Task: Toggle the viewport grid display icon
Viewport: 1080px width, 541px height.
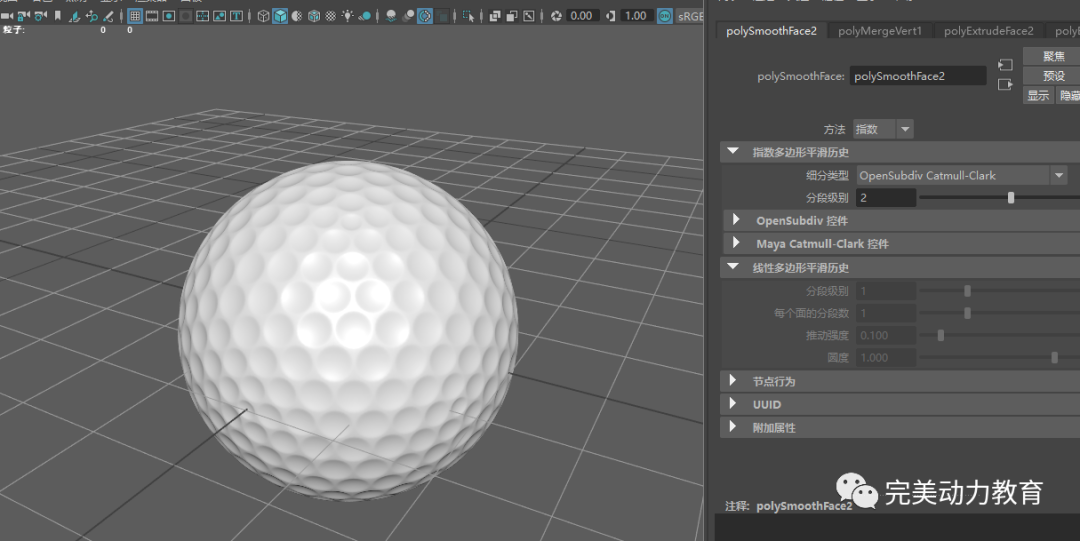Action: pos(135,16)
